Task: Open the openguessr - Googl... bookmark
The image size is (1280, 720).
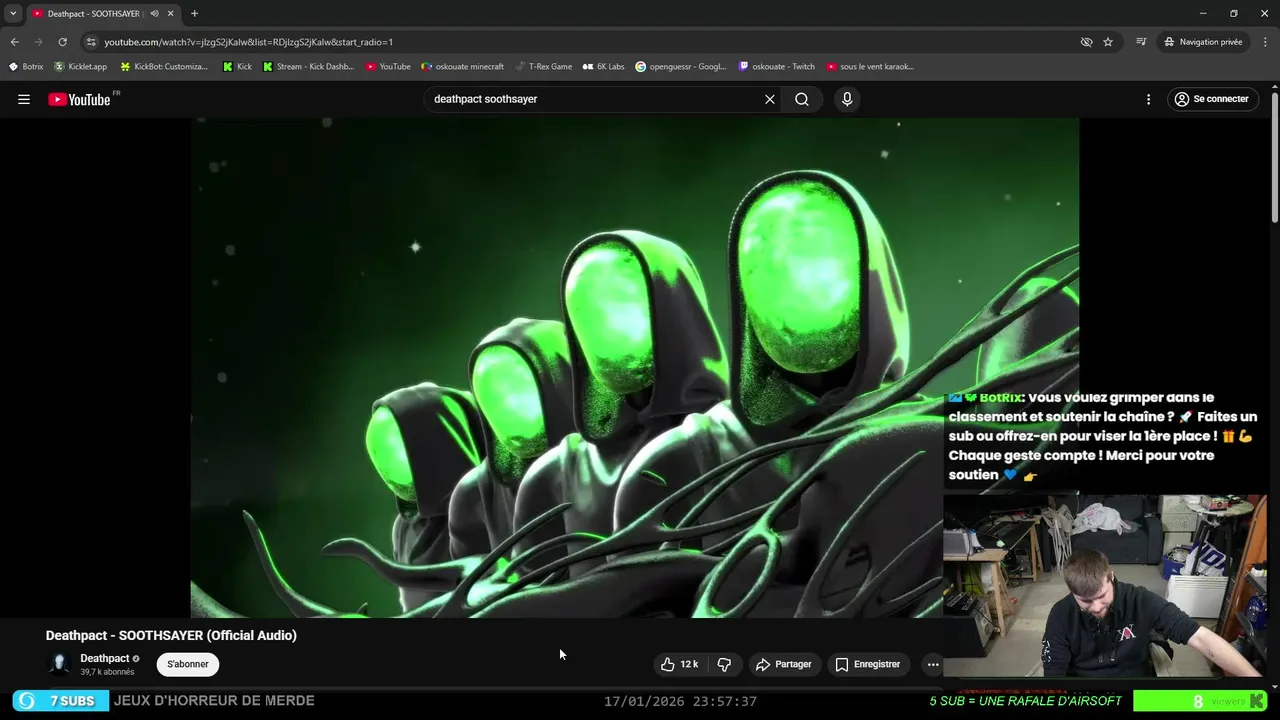Action: [680, 67]
